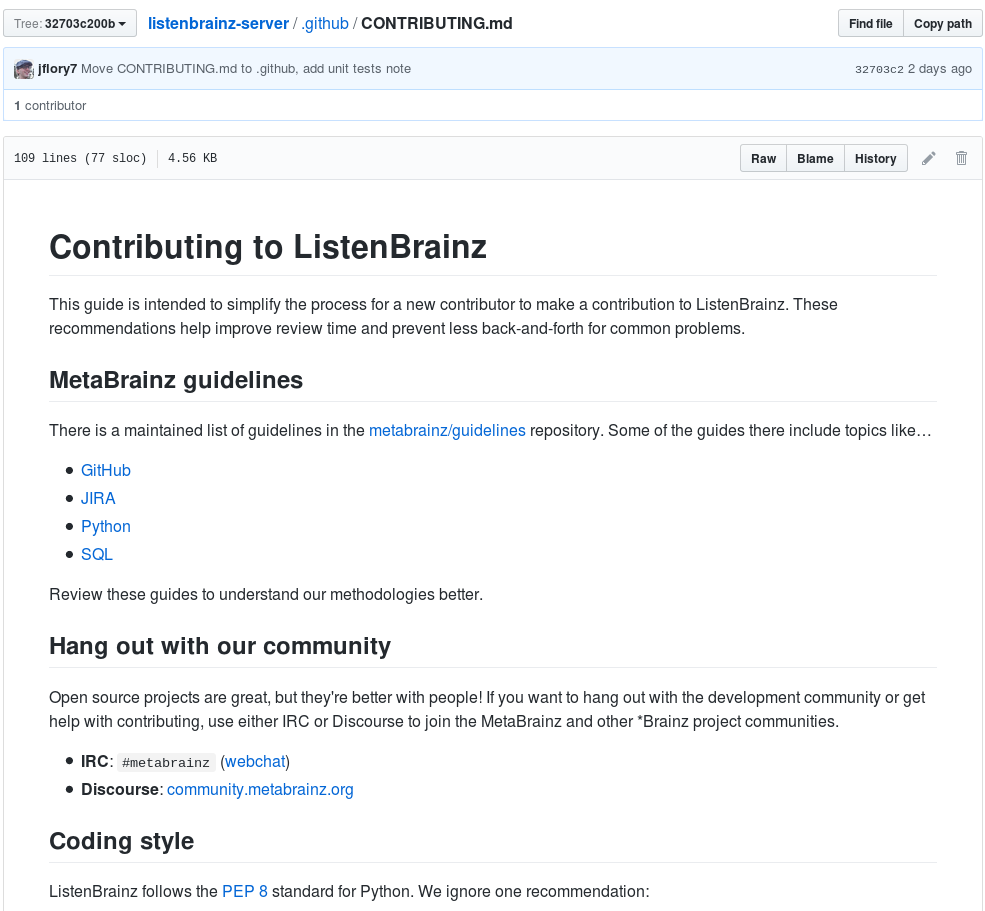Open jflory7's profile avatar
Image resolution: width=985 pixels, height=911 pixels.
[23, 69]
